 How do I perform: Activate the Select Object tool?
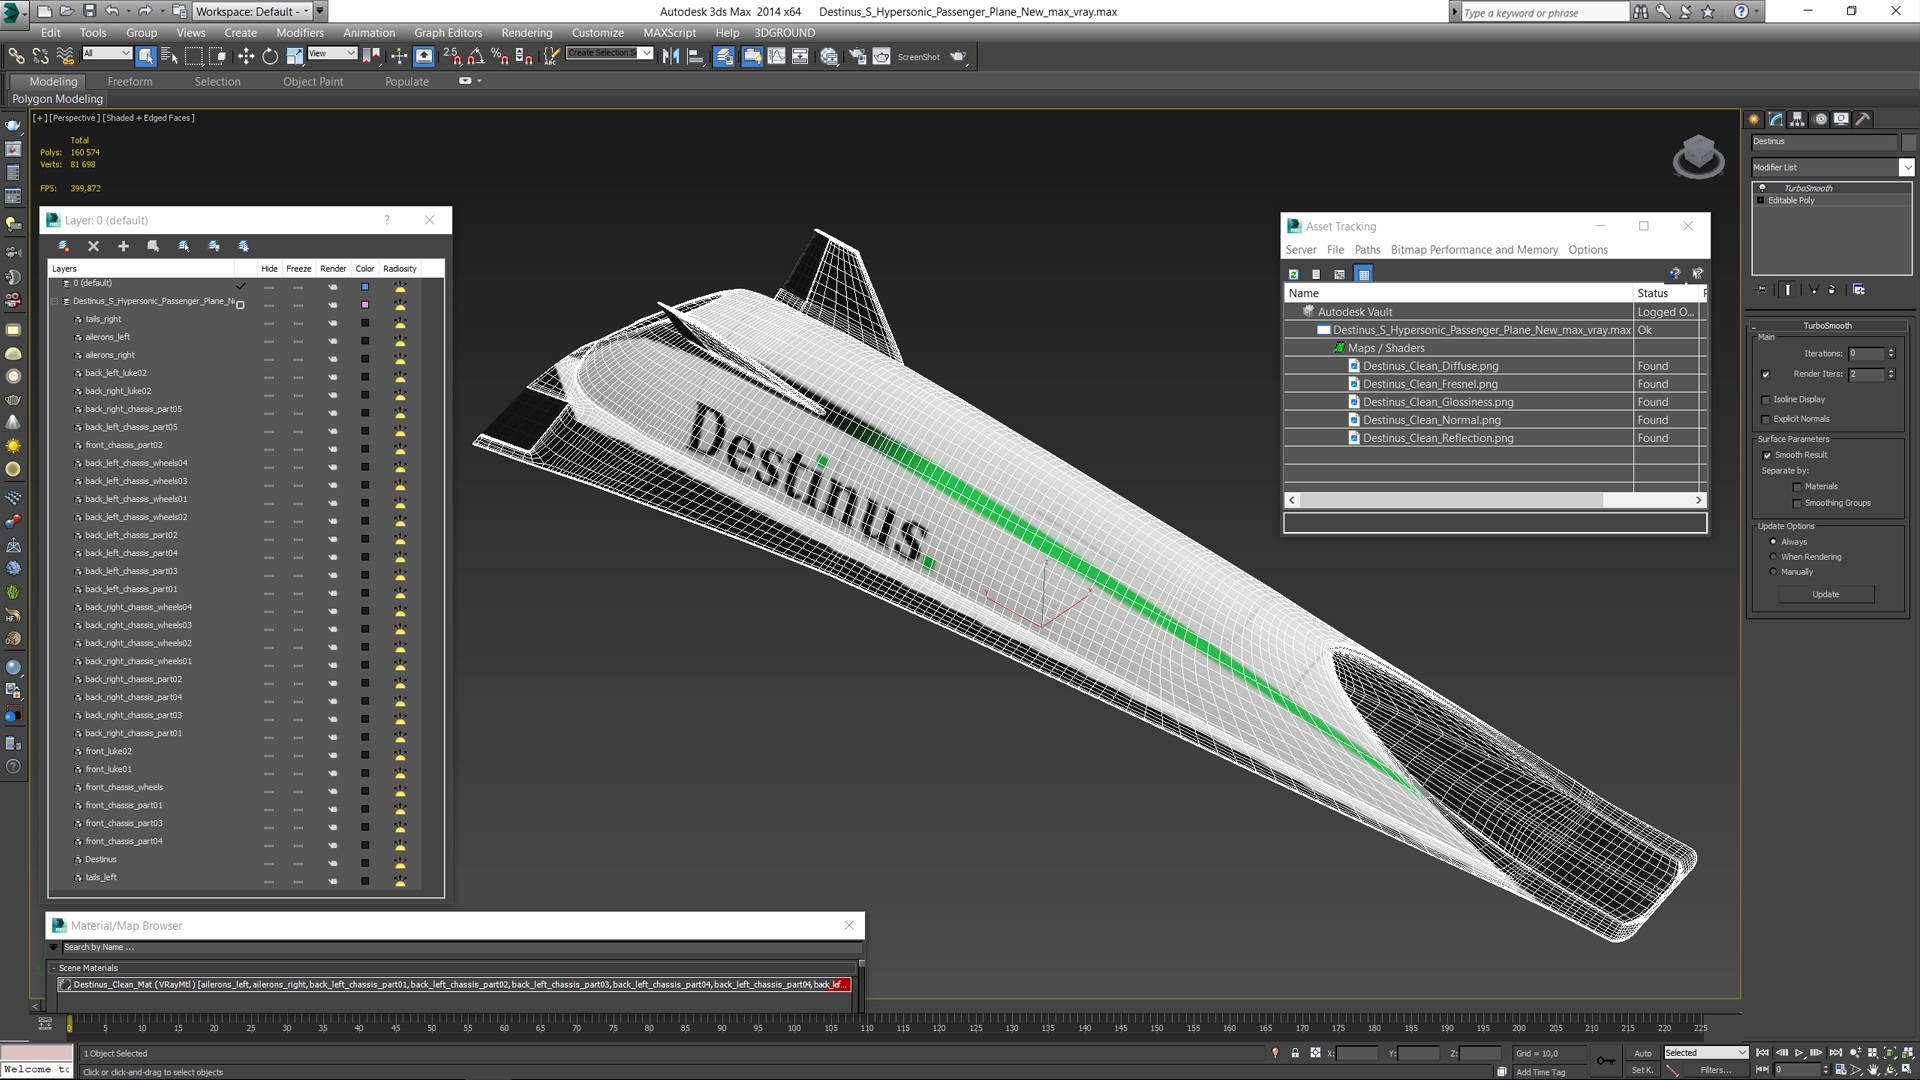coord(146,56)
